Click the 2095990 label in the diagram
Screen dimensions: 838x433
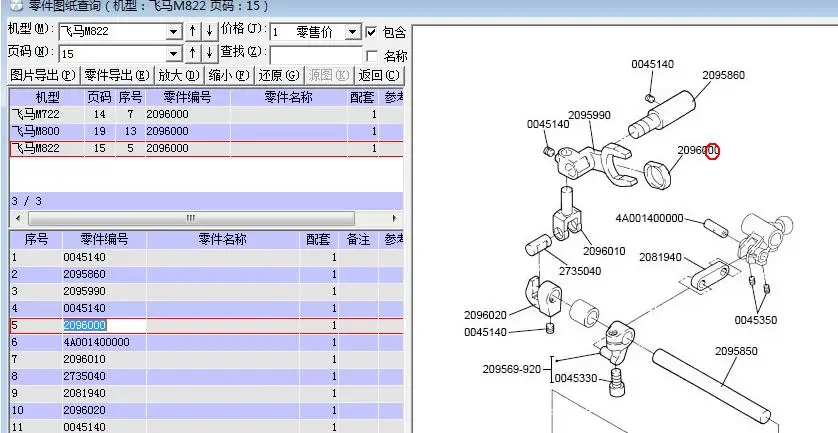[x=589, y=115]
